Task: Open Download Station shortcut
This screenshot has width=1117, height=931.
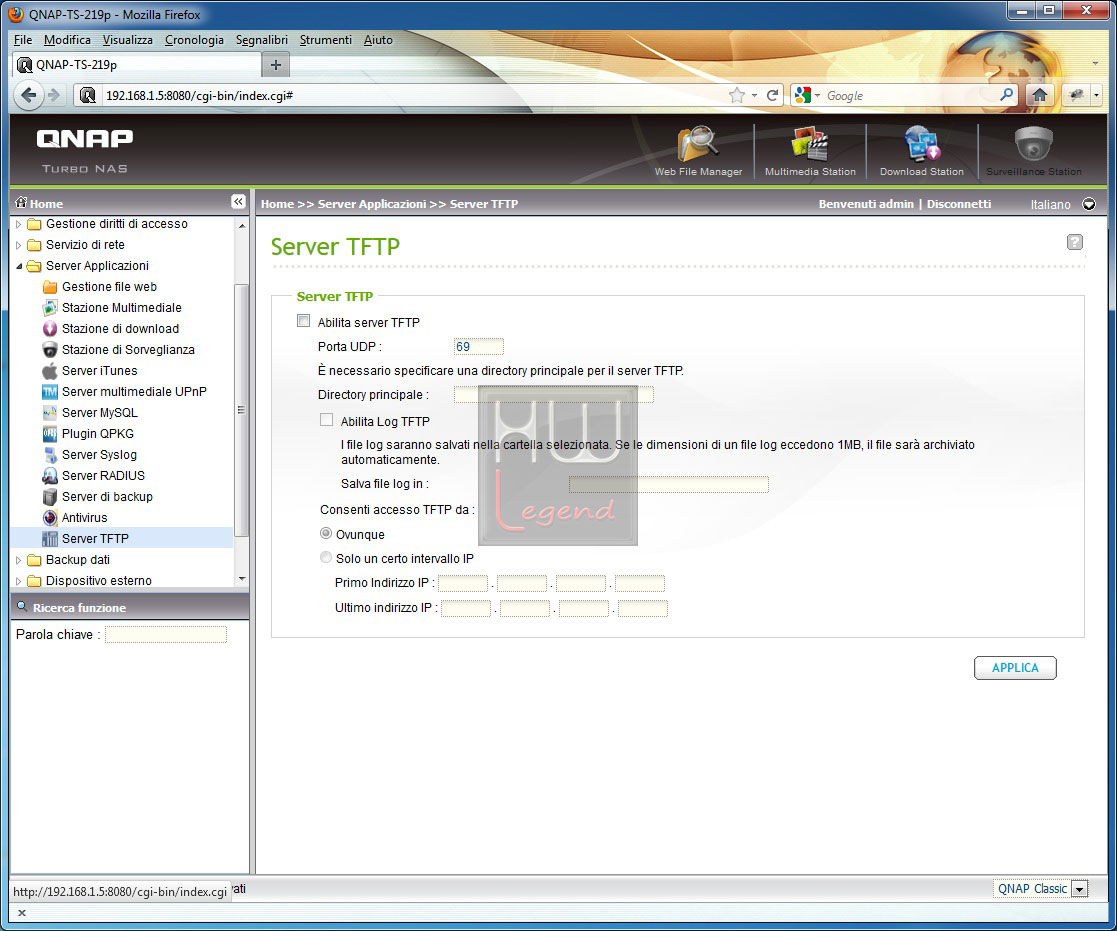Action: pyautogui.click(x=922, y=150)
